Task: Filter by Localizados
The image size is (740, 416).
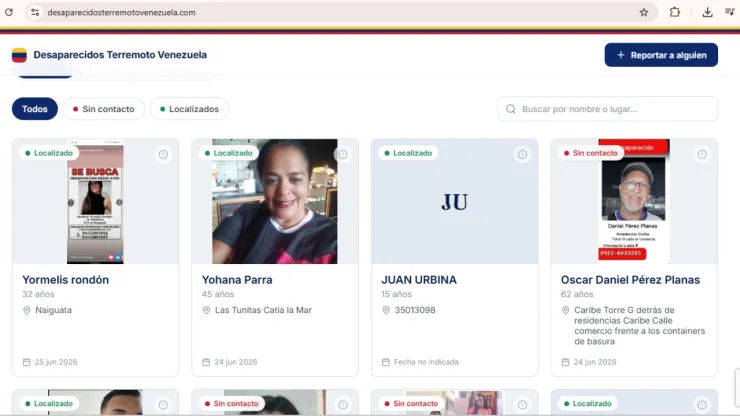Action: (x=189, y=109)
